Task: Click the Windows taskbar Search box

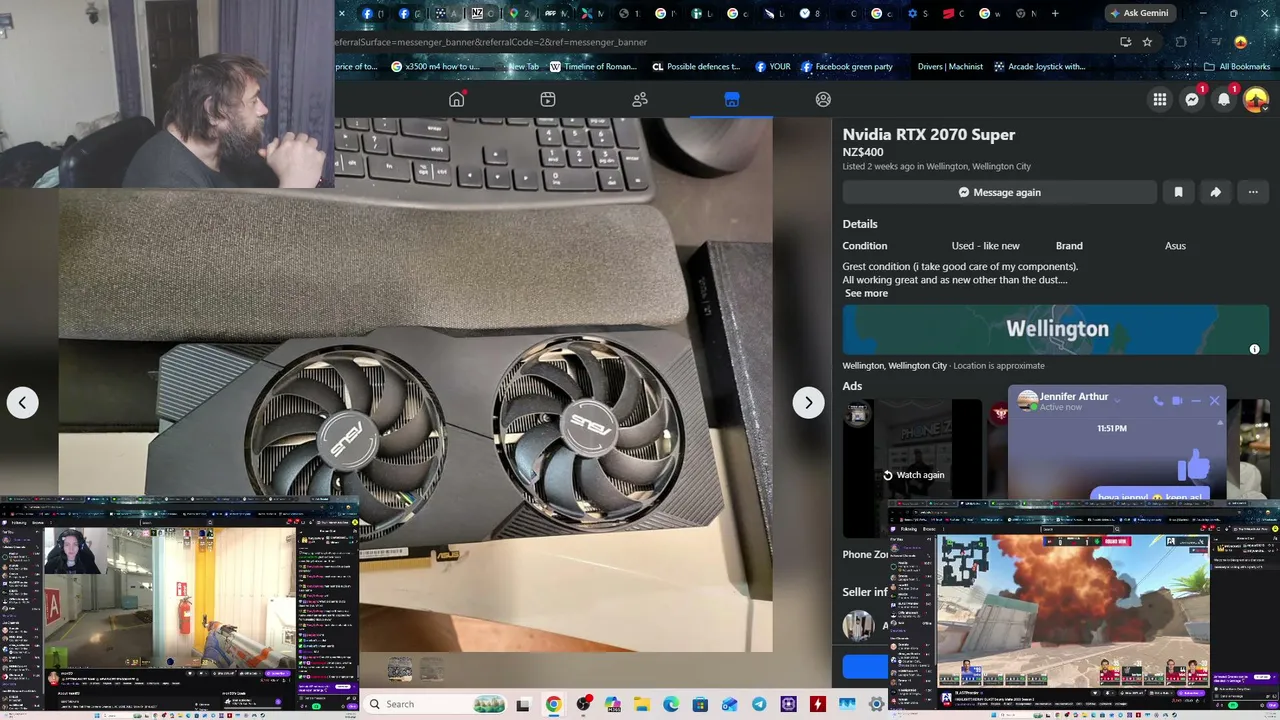Action: 433,704
